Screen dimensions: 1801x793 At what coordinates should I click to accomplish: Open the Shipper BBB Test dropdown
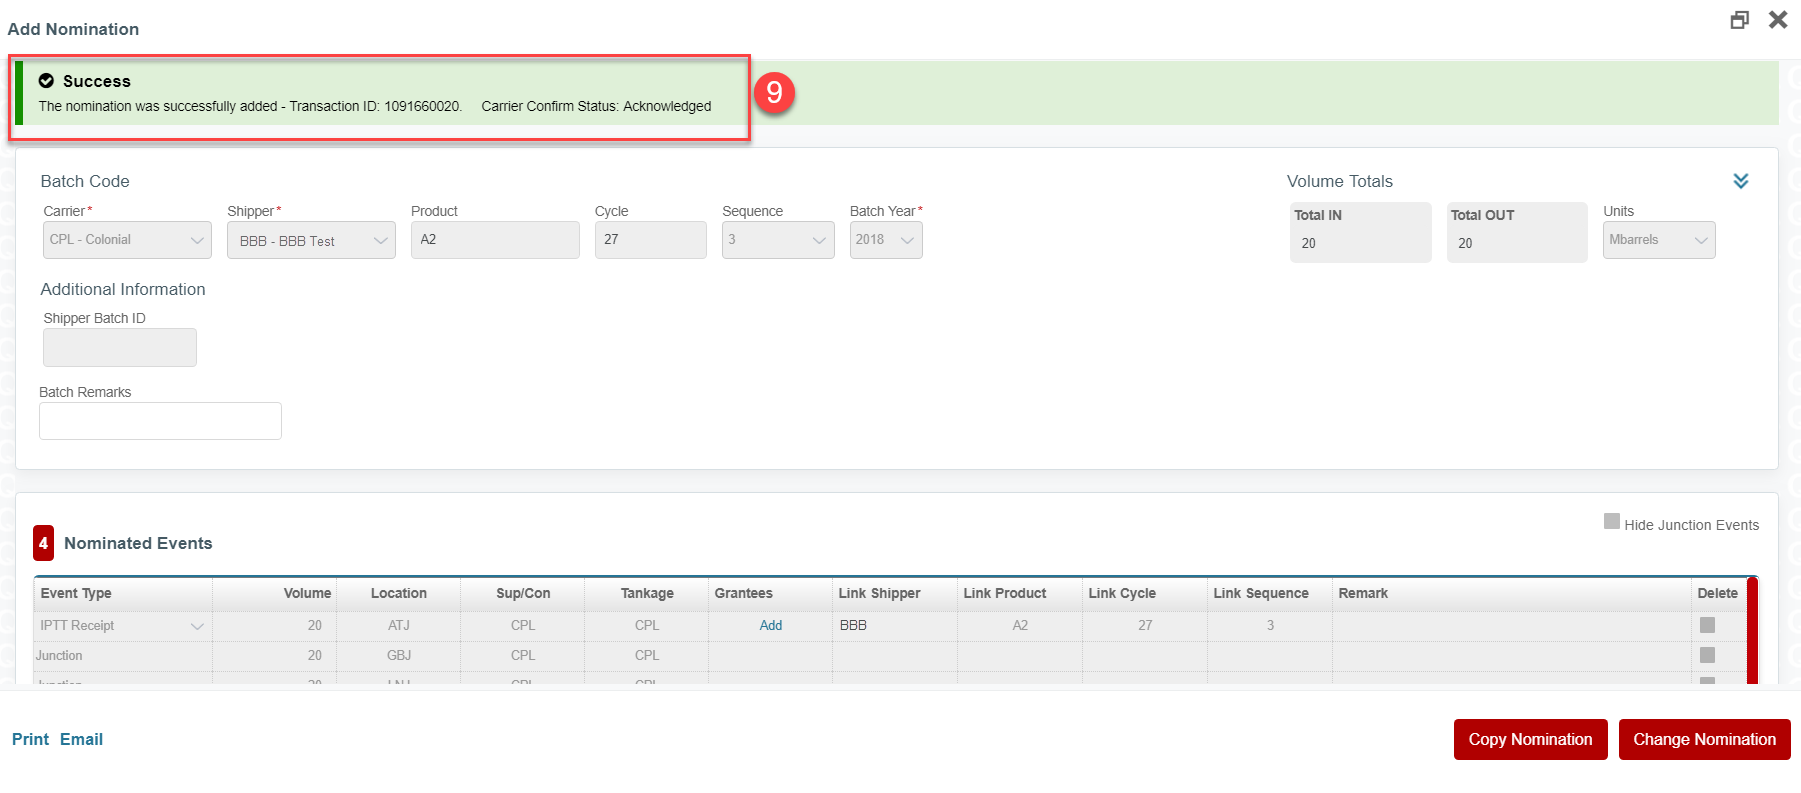coord(311,241)
